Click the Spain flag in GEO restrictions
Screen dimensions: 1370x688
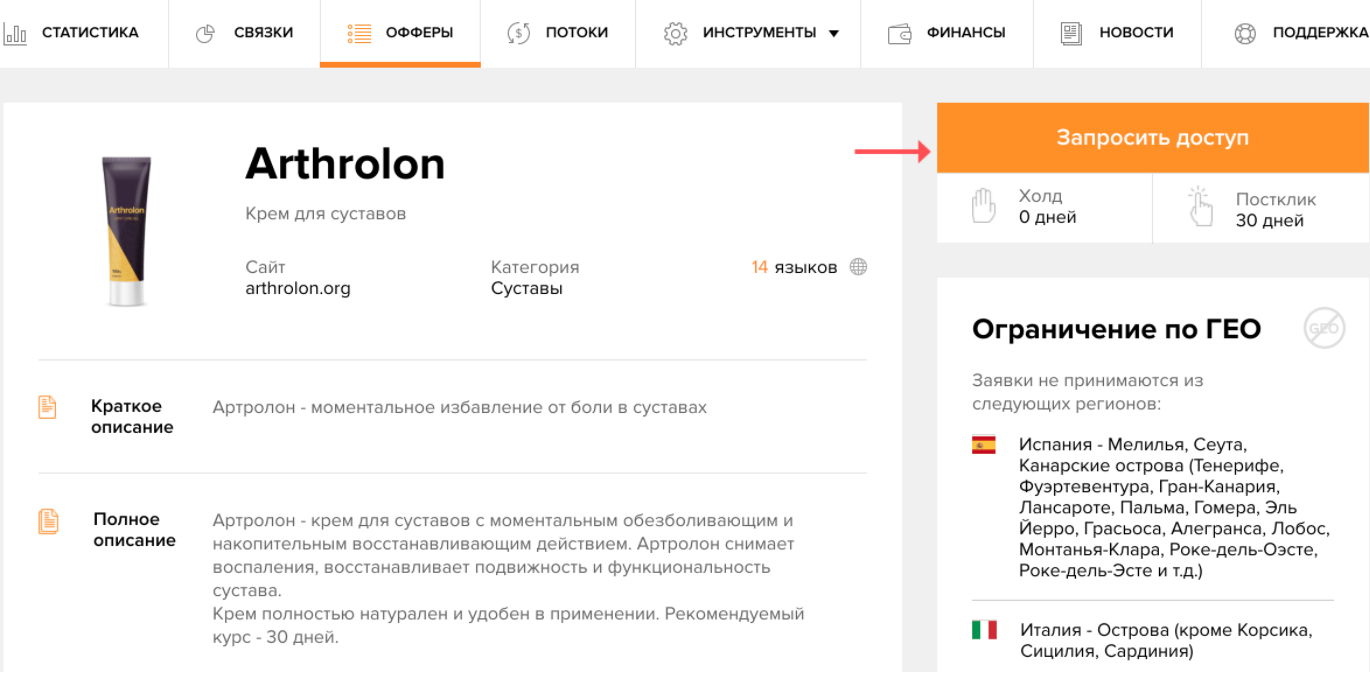(984, 445)
